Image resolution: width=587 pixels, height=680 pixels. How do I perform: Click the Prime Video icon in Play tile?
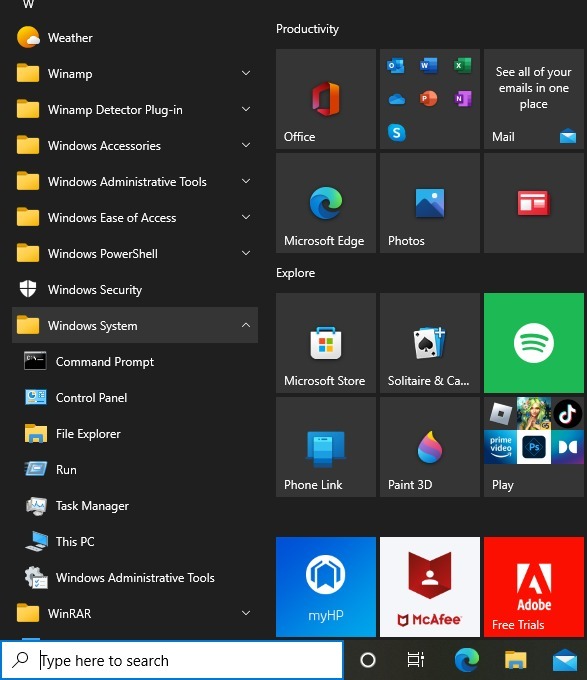tap(500, 447)
